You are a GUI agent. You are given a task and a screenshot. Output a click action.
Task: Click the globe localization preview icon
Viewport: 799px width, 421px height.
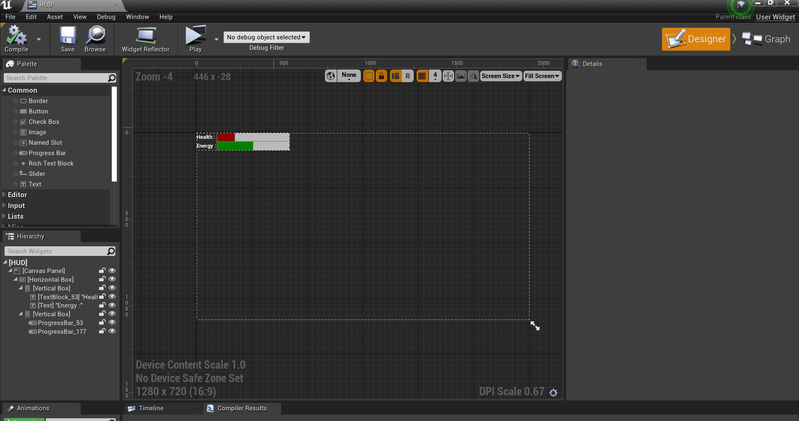(x=331, y=76)
